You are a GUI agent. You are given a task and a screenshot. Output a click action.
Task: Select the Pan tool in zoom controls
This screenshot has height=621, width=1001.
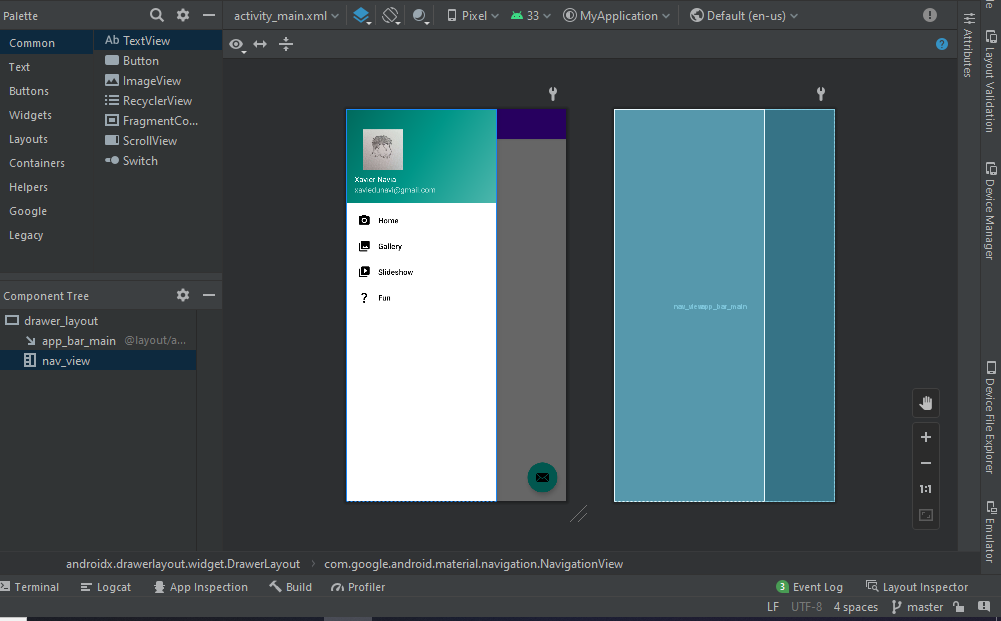pos(925,403)
